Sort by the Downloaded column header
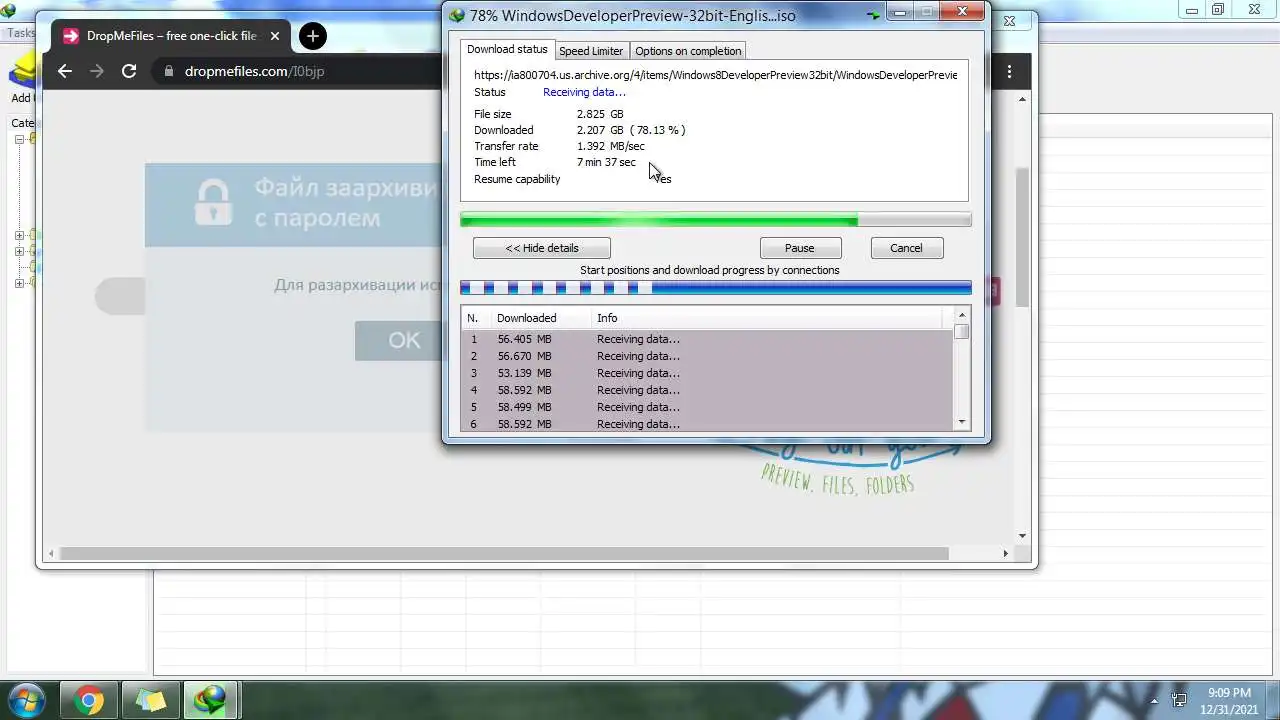The height and width of the screenshot is (720, 1280). coord(540,318)
